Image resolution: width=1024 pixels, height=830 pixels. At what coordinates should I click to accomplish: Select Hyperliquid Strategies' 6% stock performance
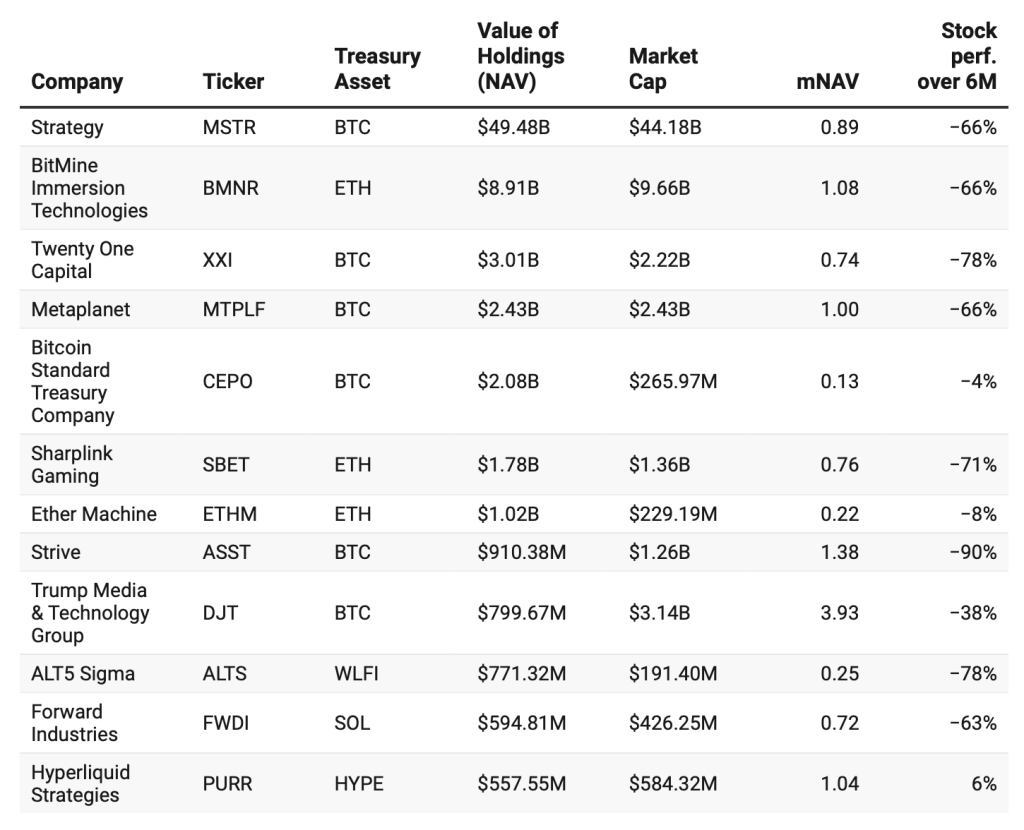point(984,784)
